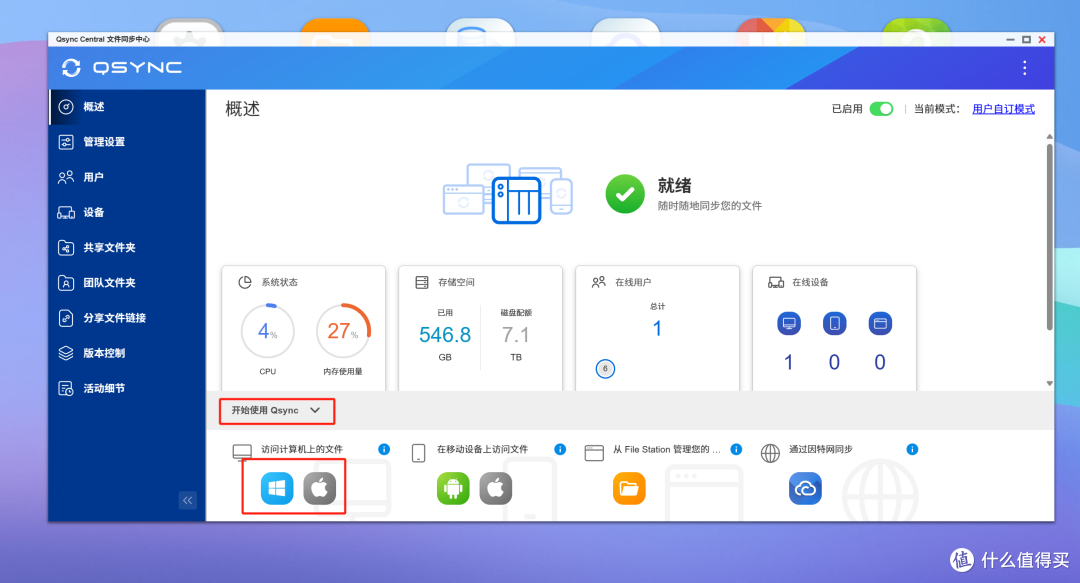The image size is (1080, 583).
Task: Select 共享文件夹 in sidebar
Action: click(127, 247)
